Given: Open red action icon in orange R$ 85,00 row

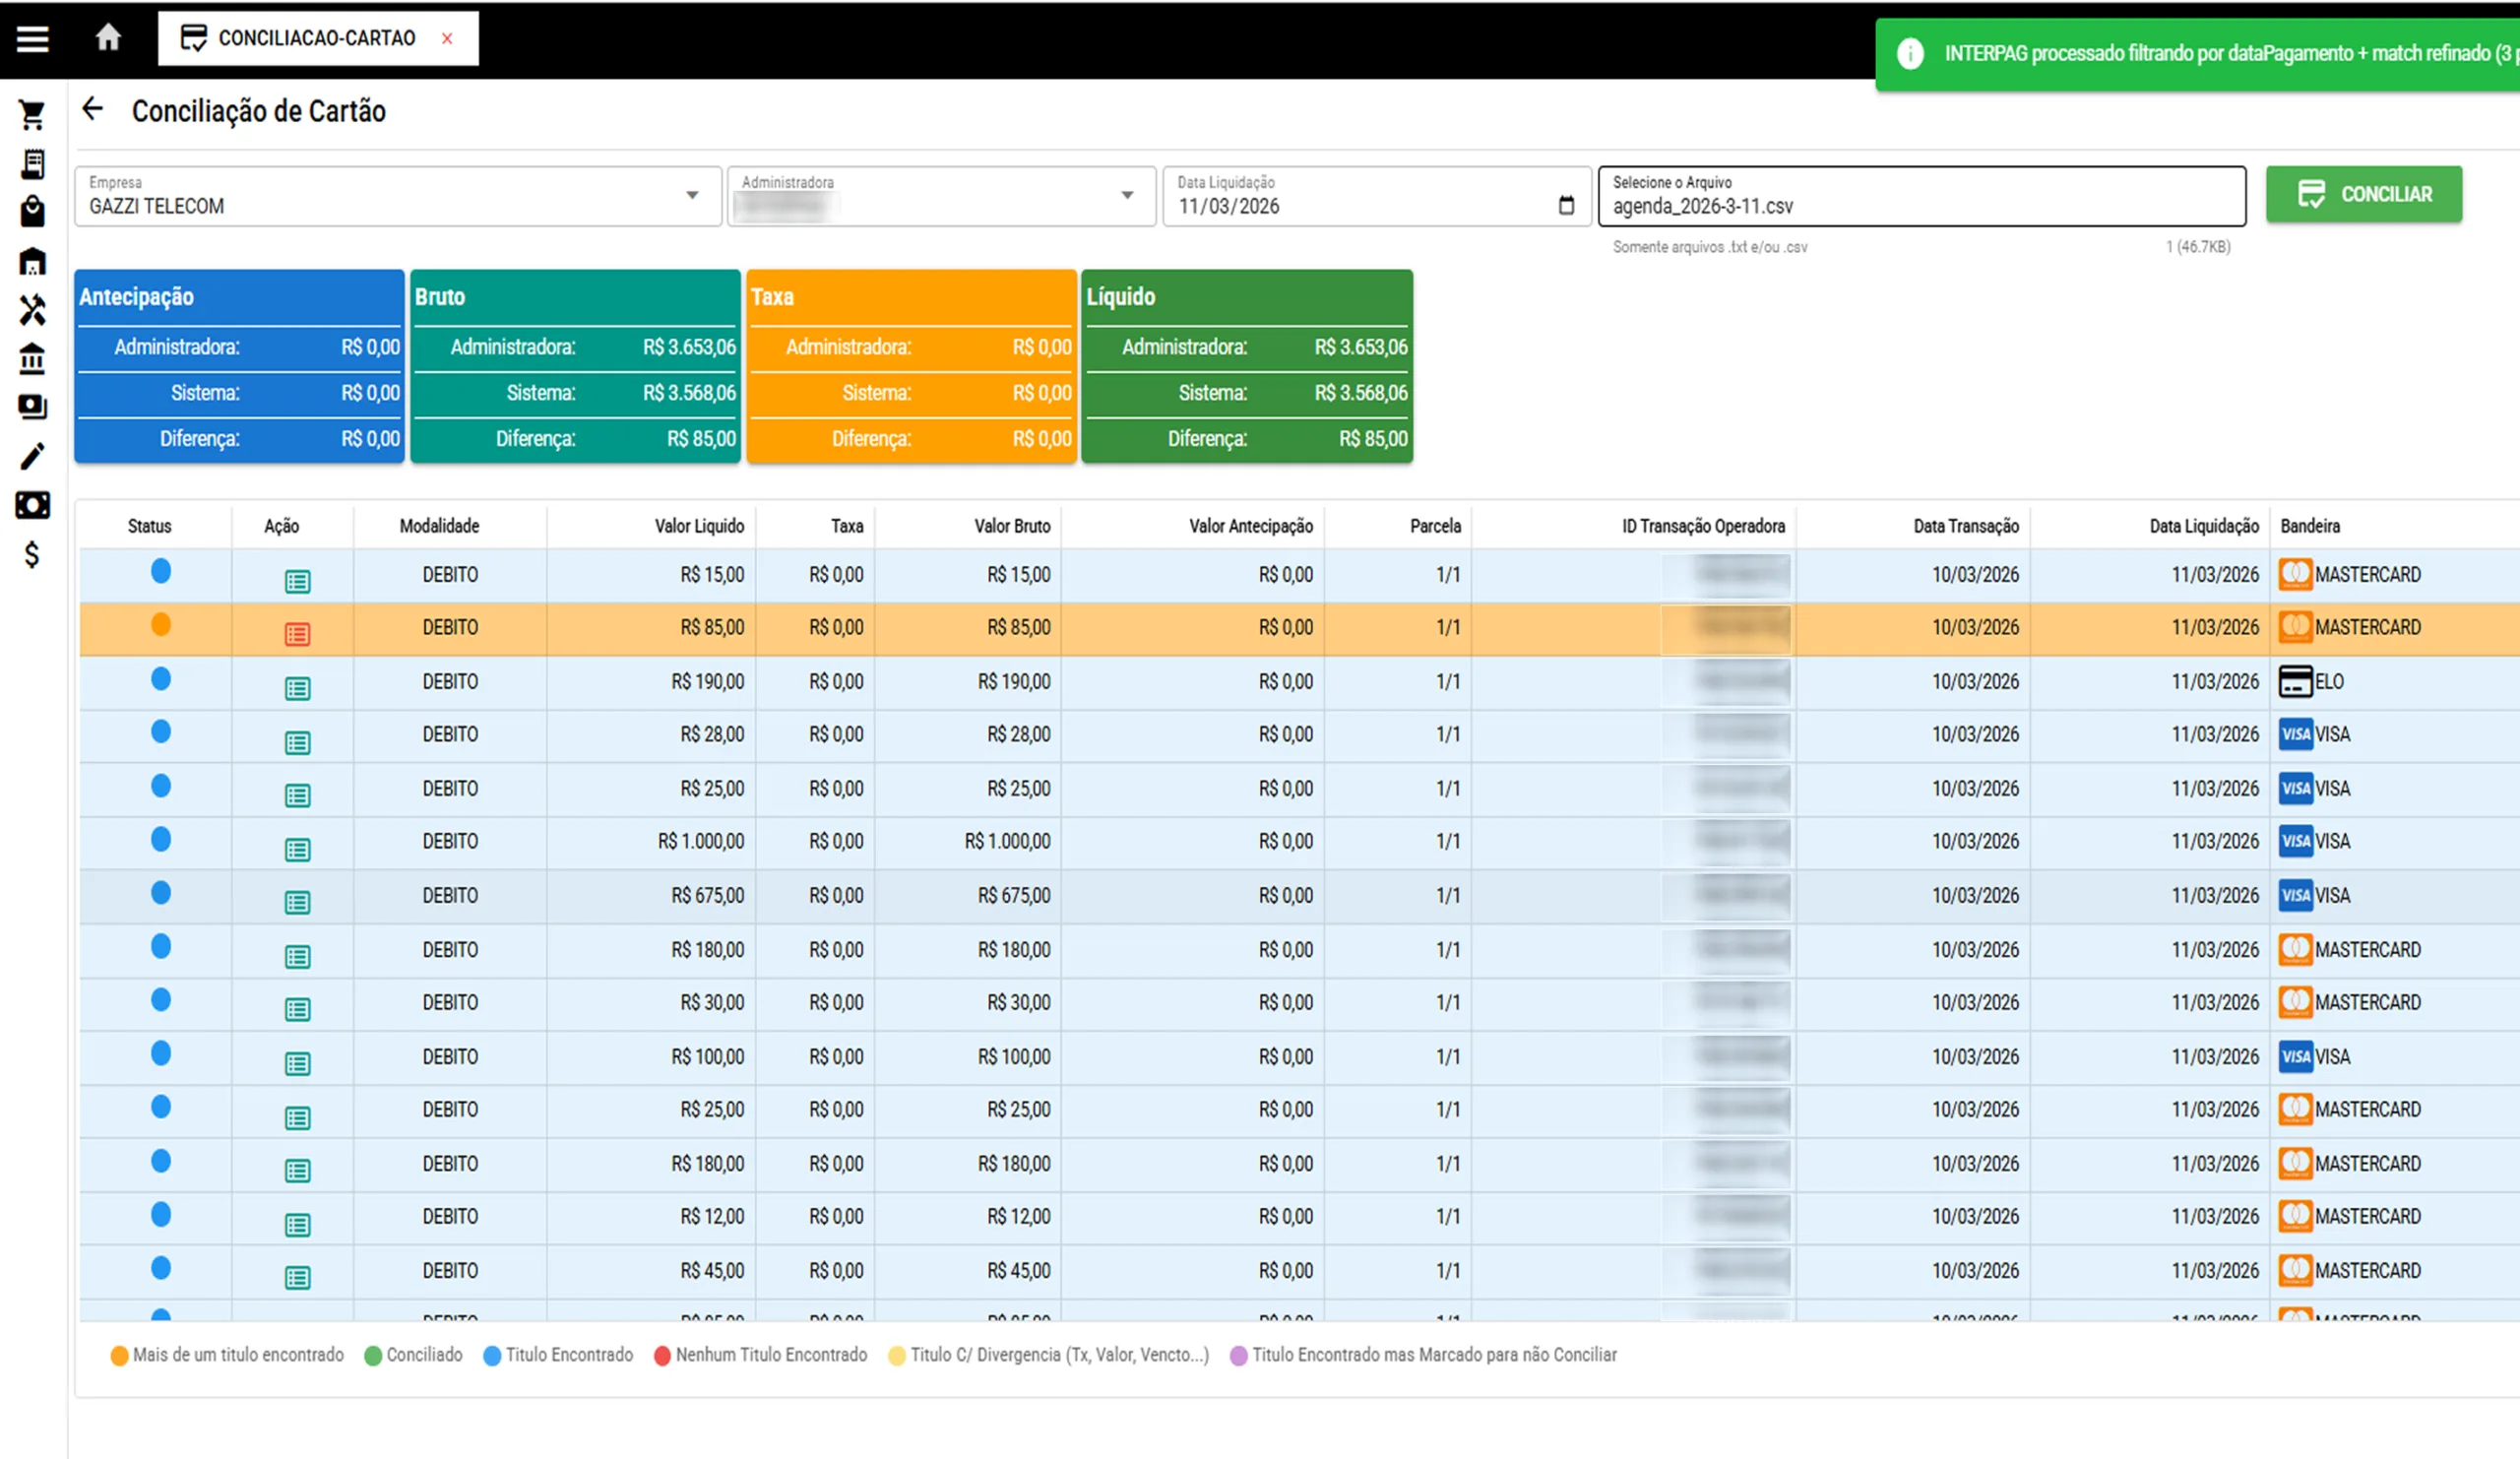Looking at the screenshot, I should tap(297, 634).
